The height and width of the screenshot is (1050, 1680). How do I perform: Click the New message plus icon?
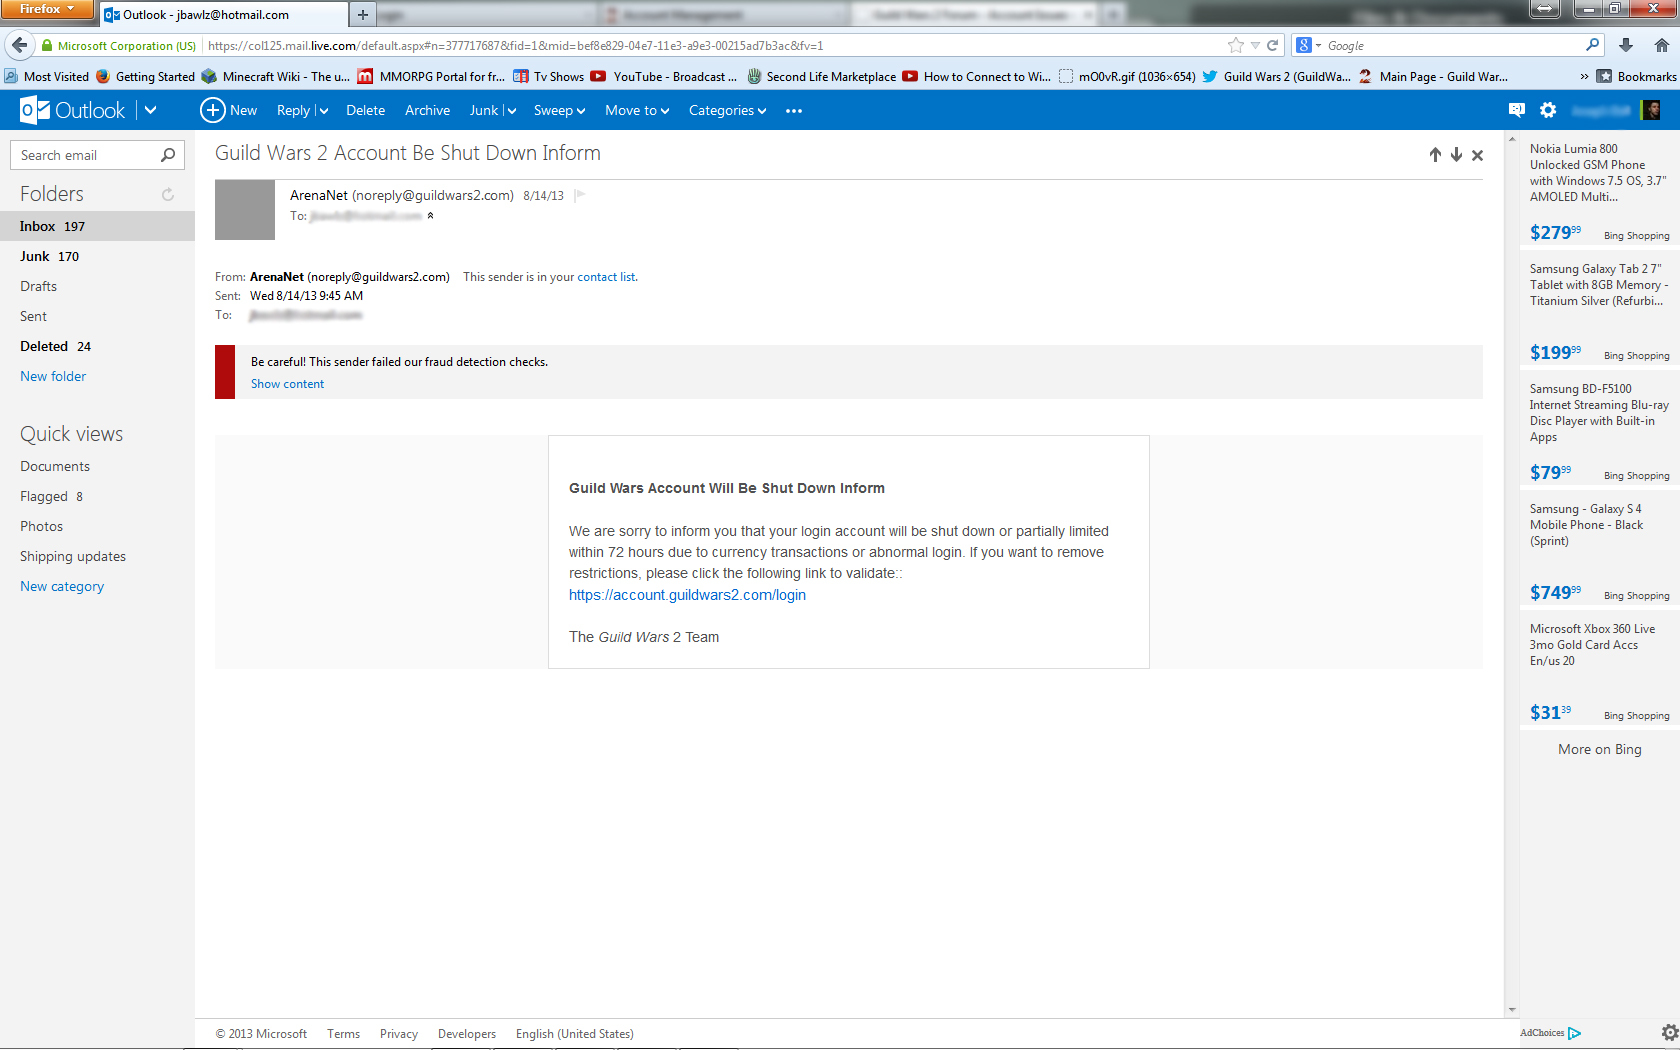click(212, 110)
